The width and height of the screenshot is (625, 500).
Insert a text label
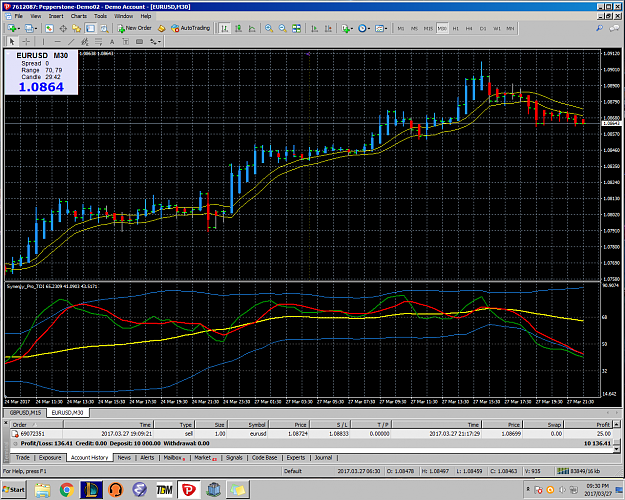click(x=126, y=41)
